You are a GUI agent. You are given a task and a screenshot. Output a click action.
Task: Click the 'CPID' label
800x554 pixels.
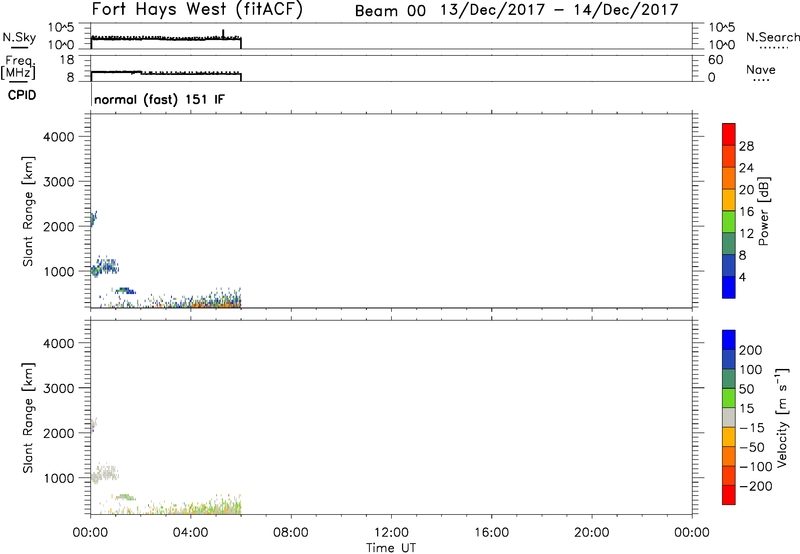[22, 95]
